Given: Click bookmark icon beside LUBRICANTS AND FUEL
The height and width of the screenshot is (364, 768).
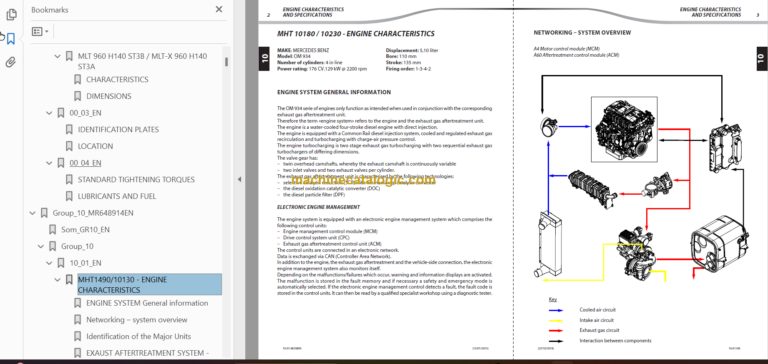Looking at the screenshot, I should point(69,196).
